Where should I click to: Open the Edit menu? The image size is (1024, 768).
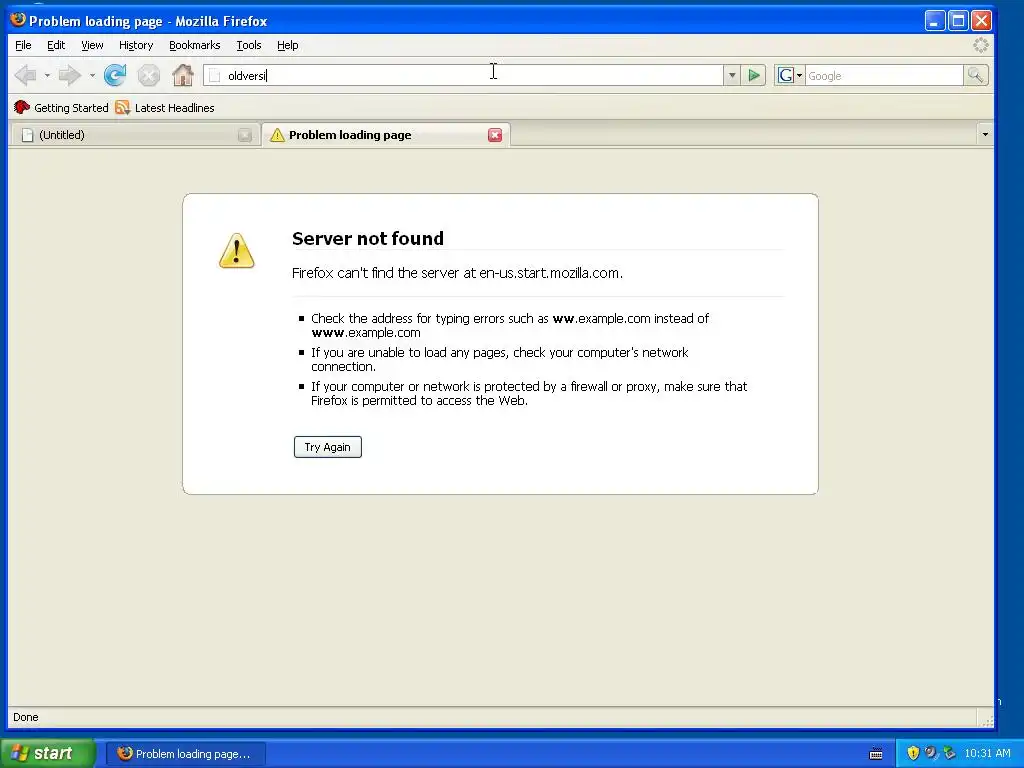[56, 45]
